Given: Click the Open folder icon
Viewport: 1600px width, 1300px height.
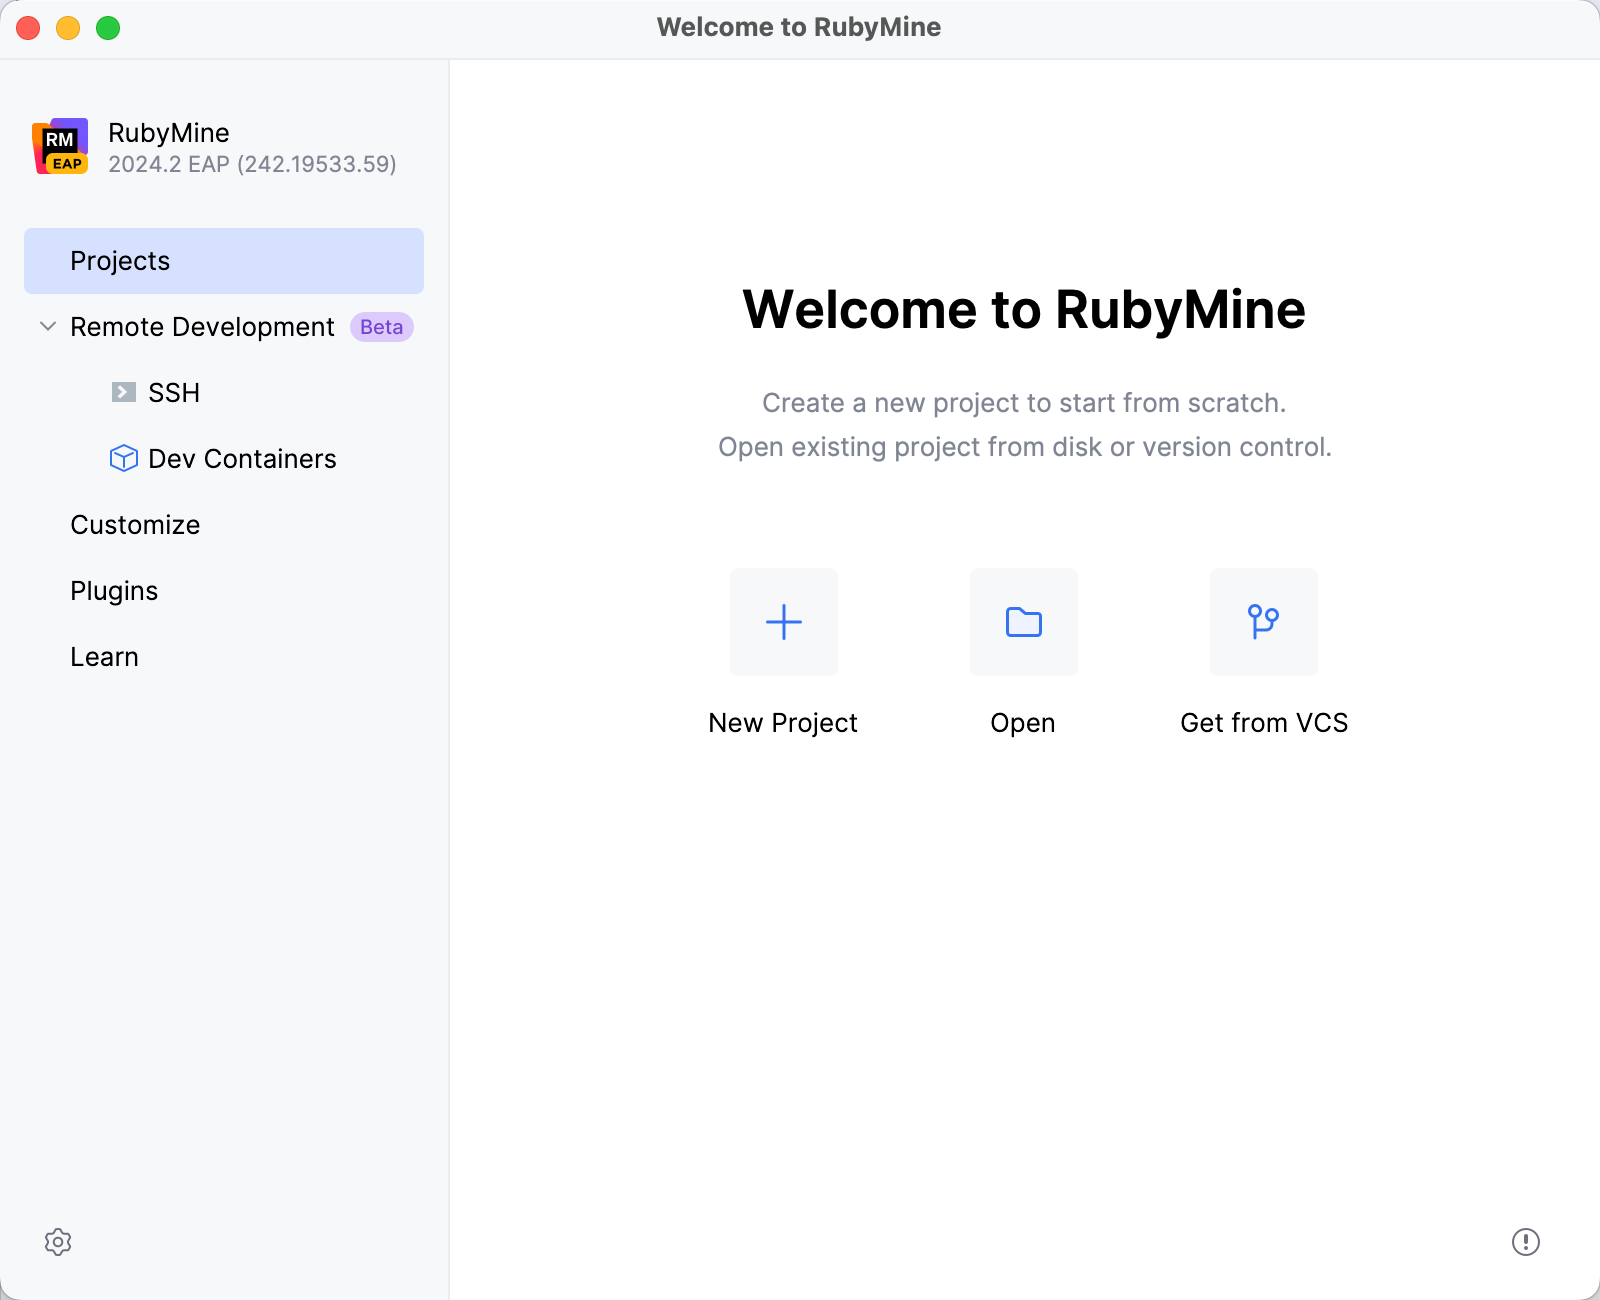Looking at the screenshot, I should 1024,622.
